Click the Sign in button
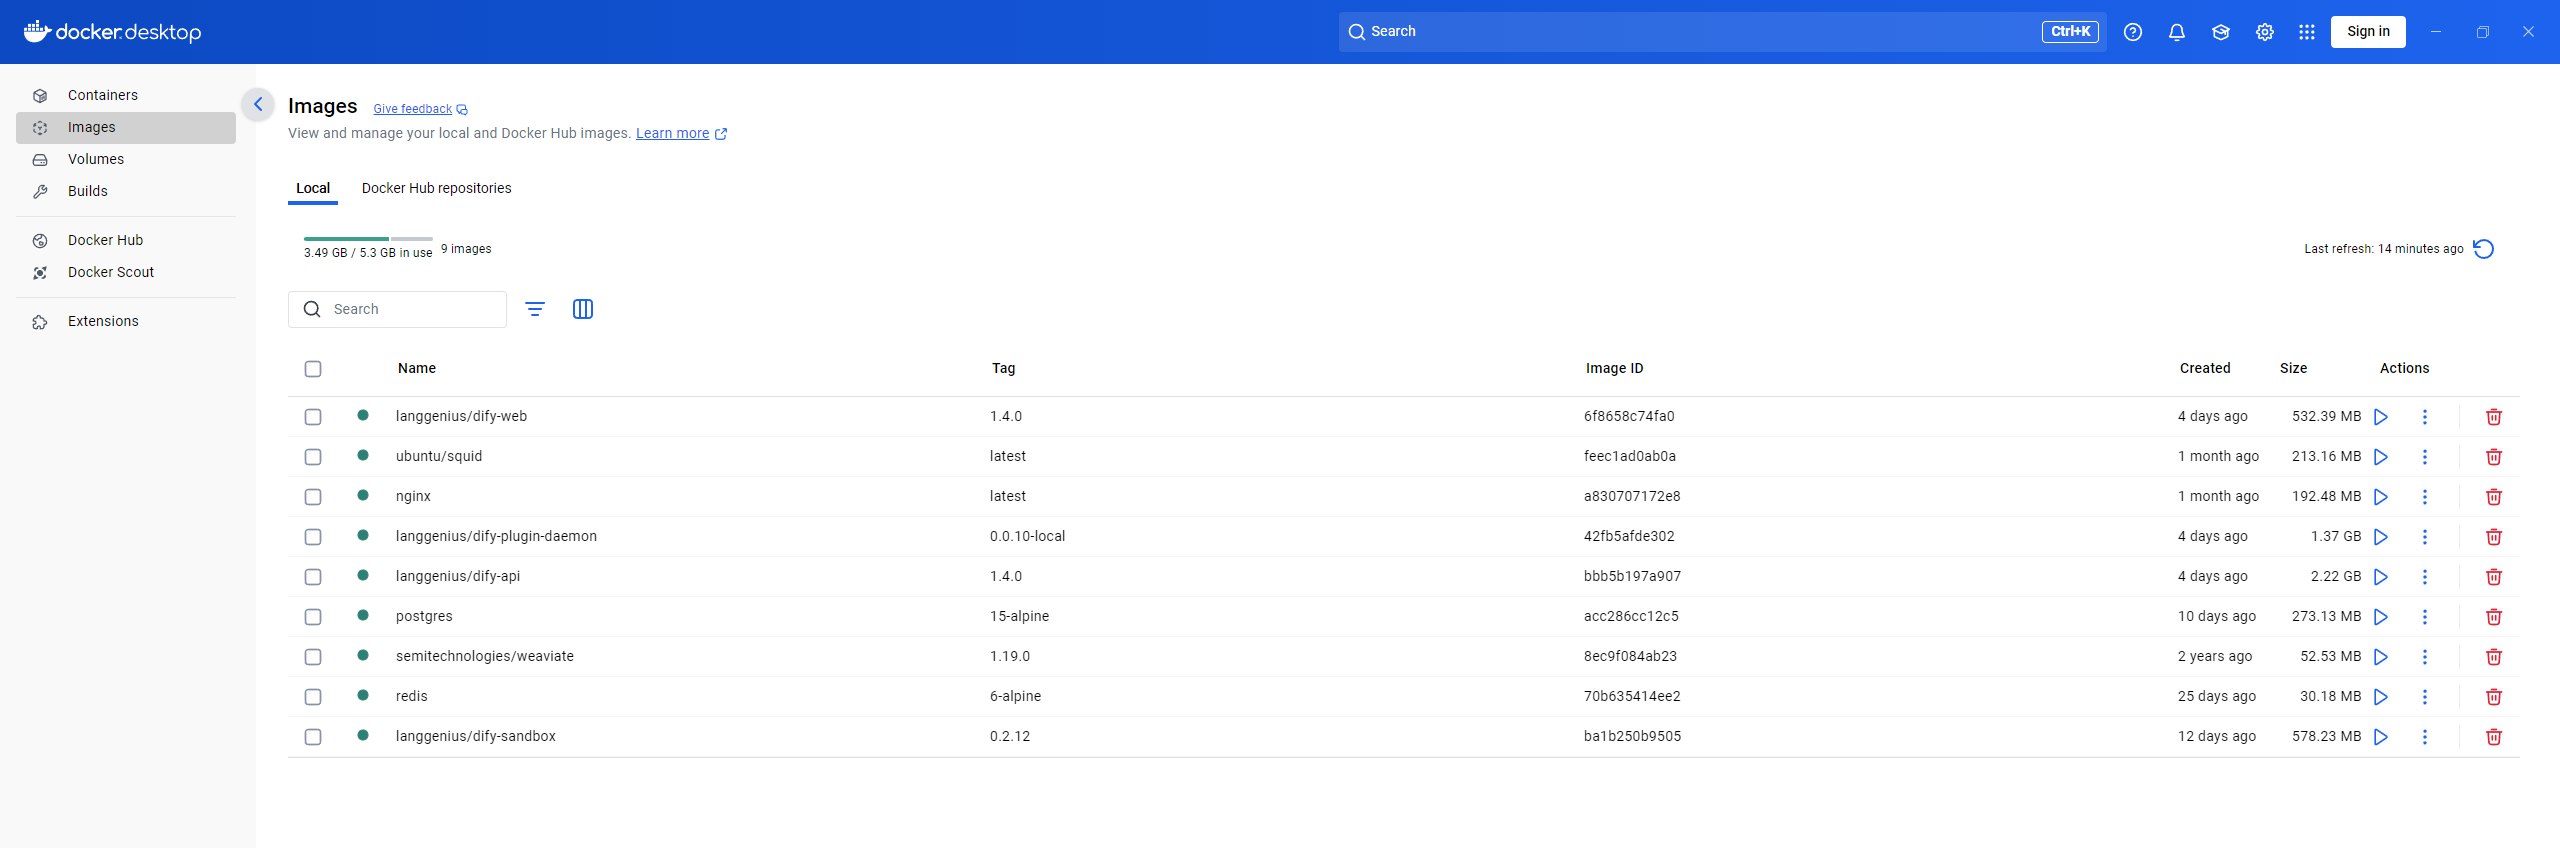 2368,32
